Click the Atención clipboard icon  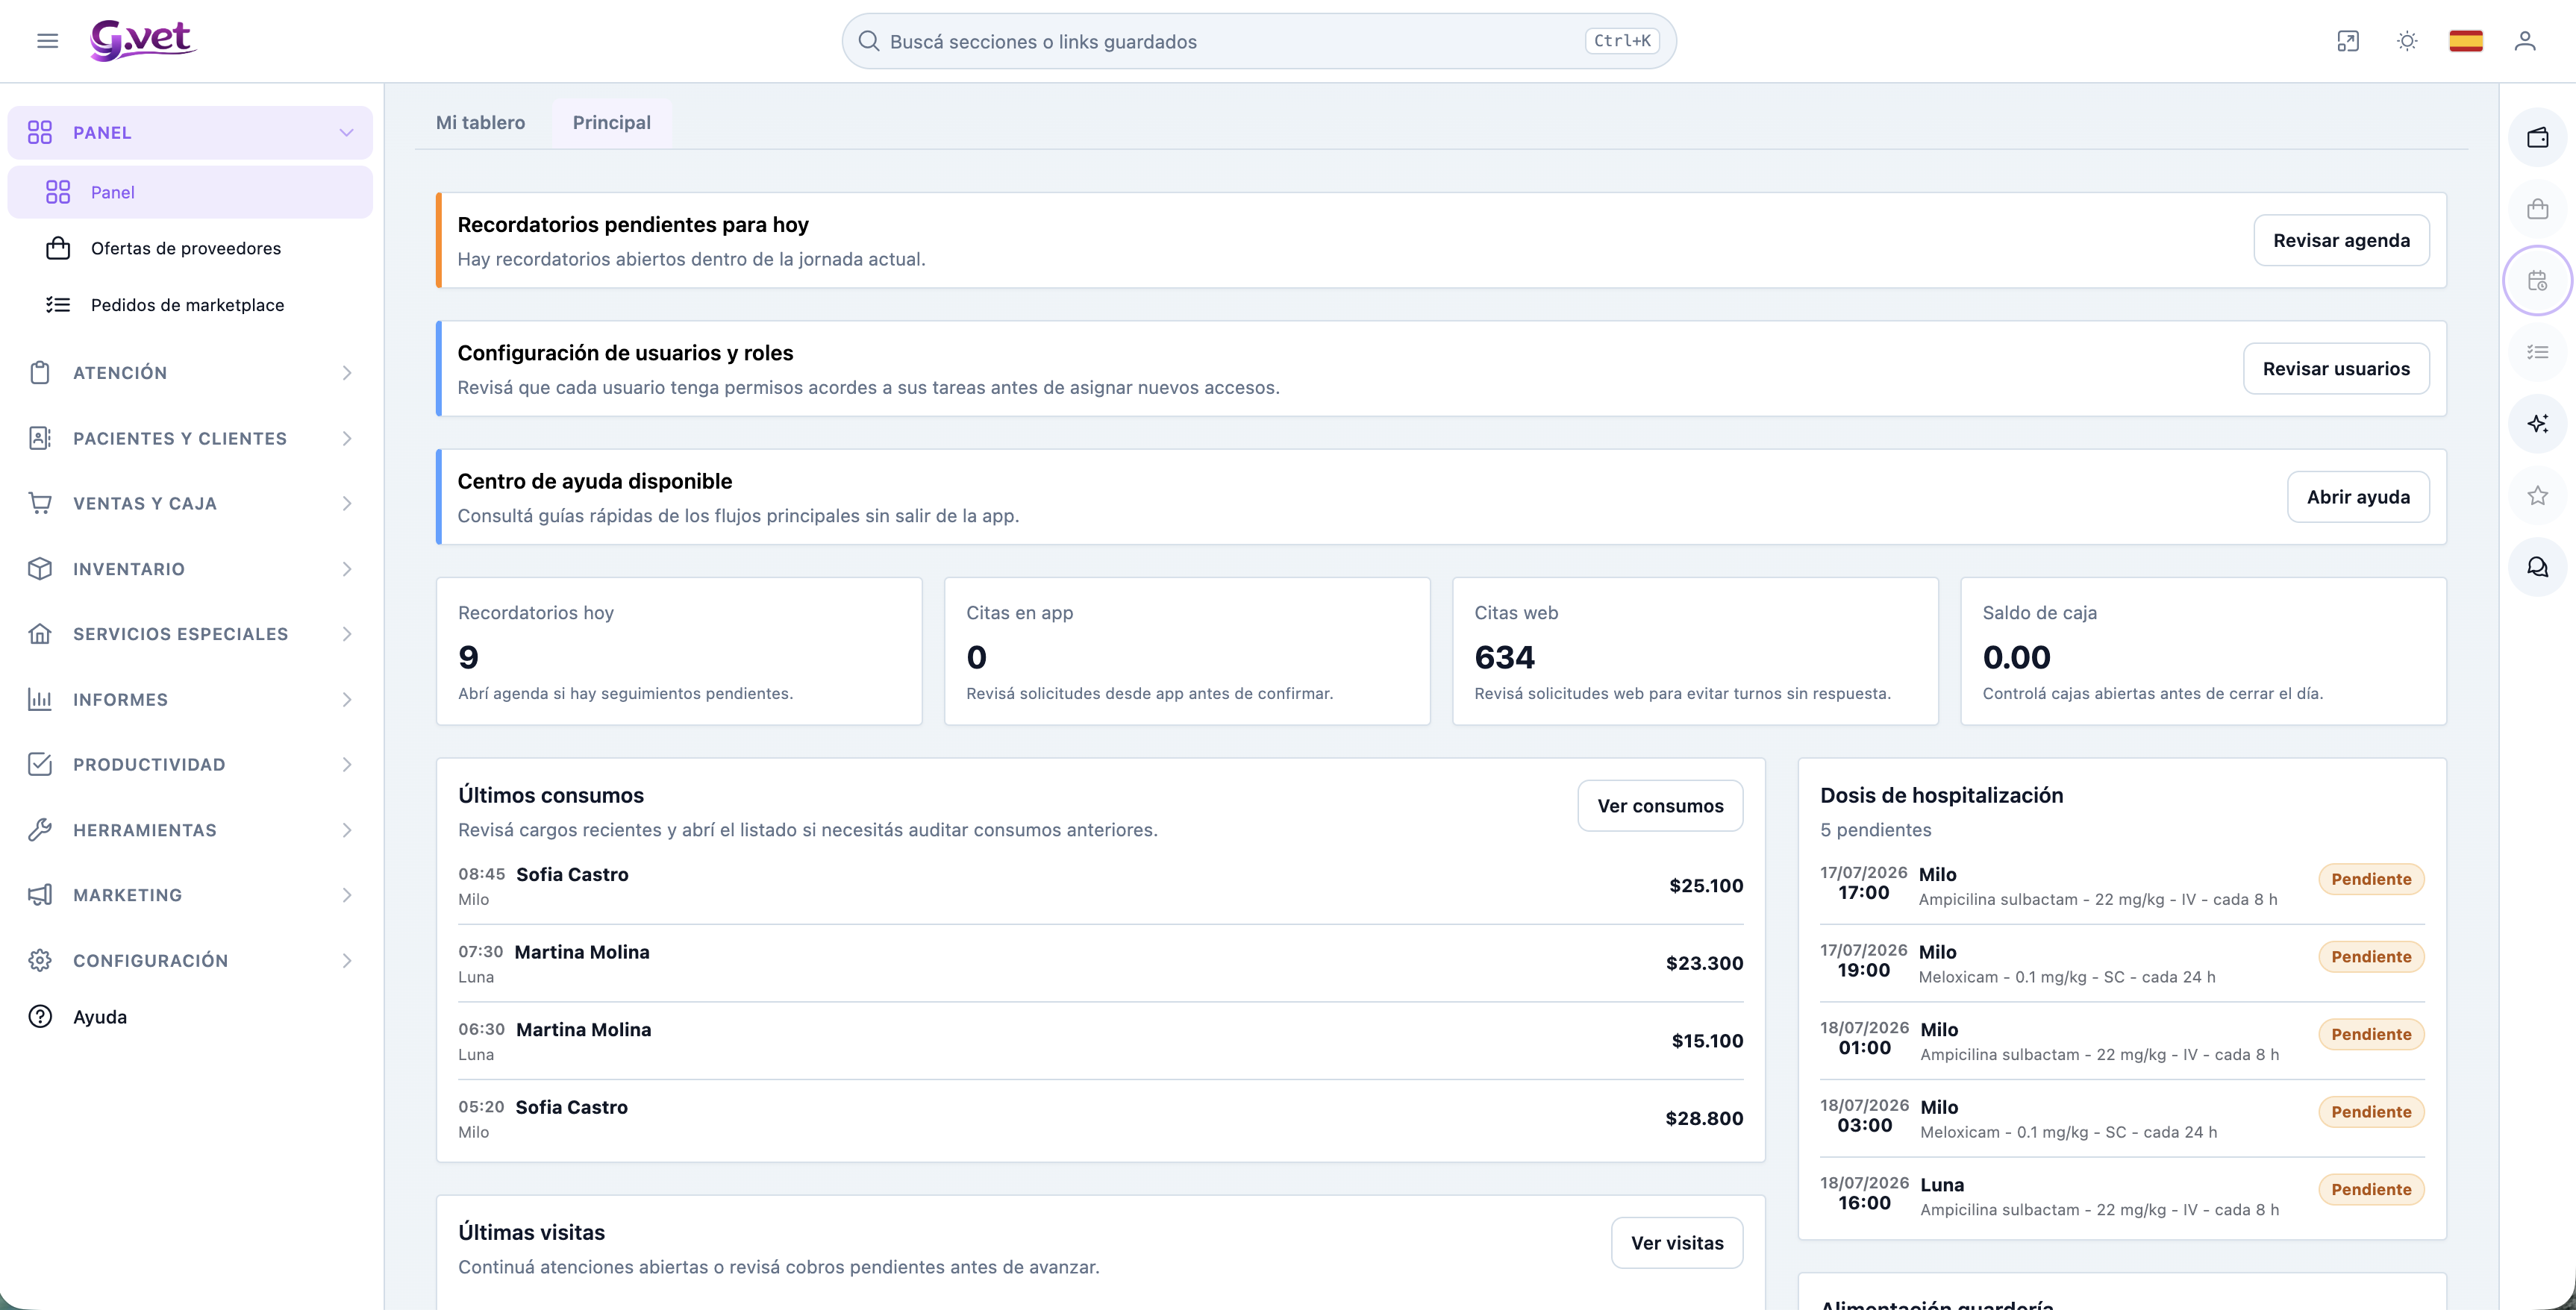(40, 373)
